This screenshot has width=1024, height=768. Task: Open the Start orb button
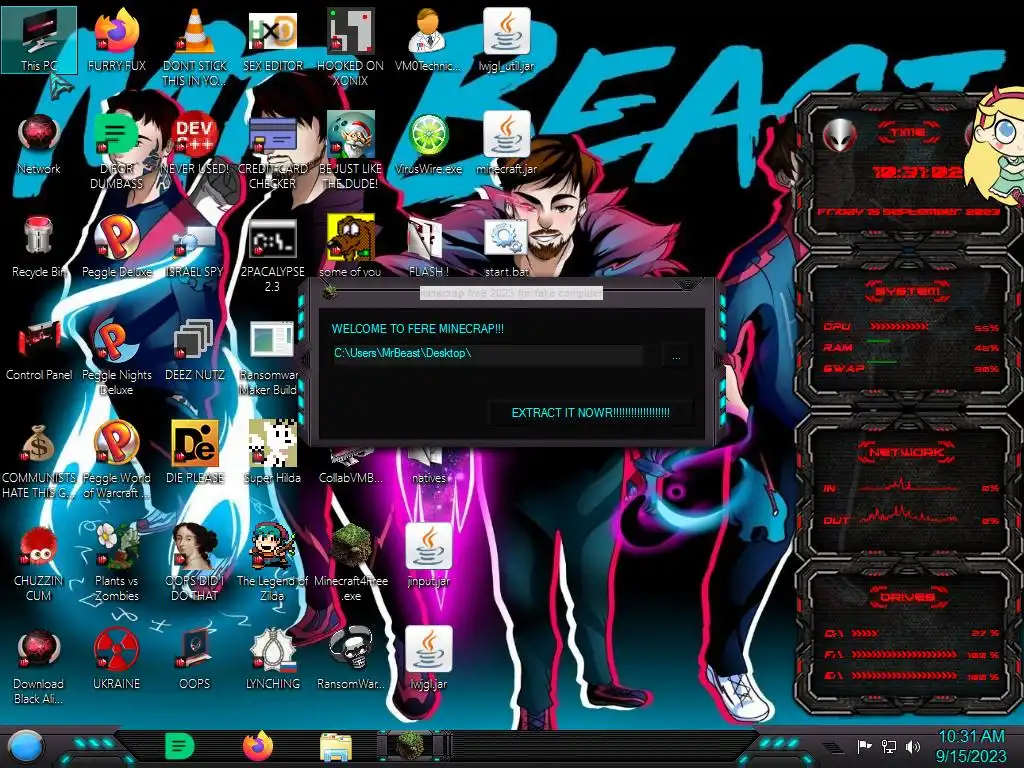click(26, 747)
